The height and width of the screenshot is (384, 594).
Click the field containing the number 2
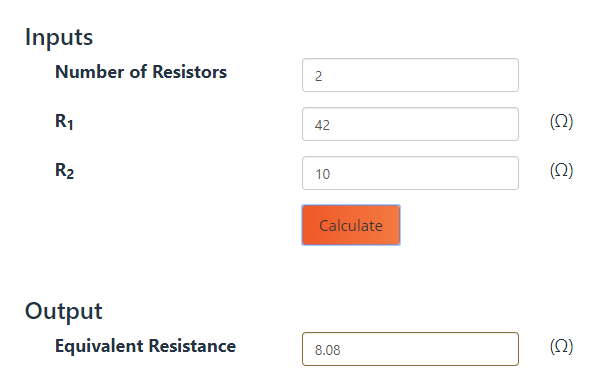(x=410, y=75)
